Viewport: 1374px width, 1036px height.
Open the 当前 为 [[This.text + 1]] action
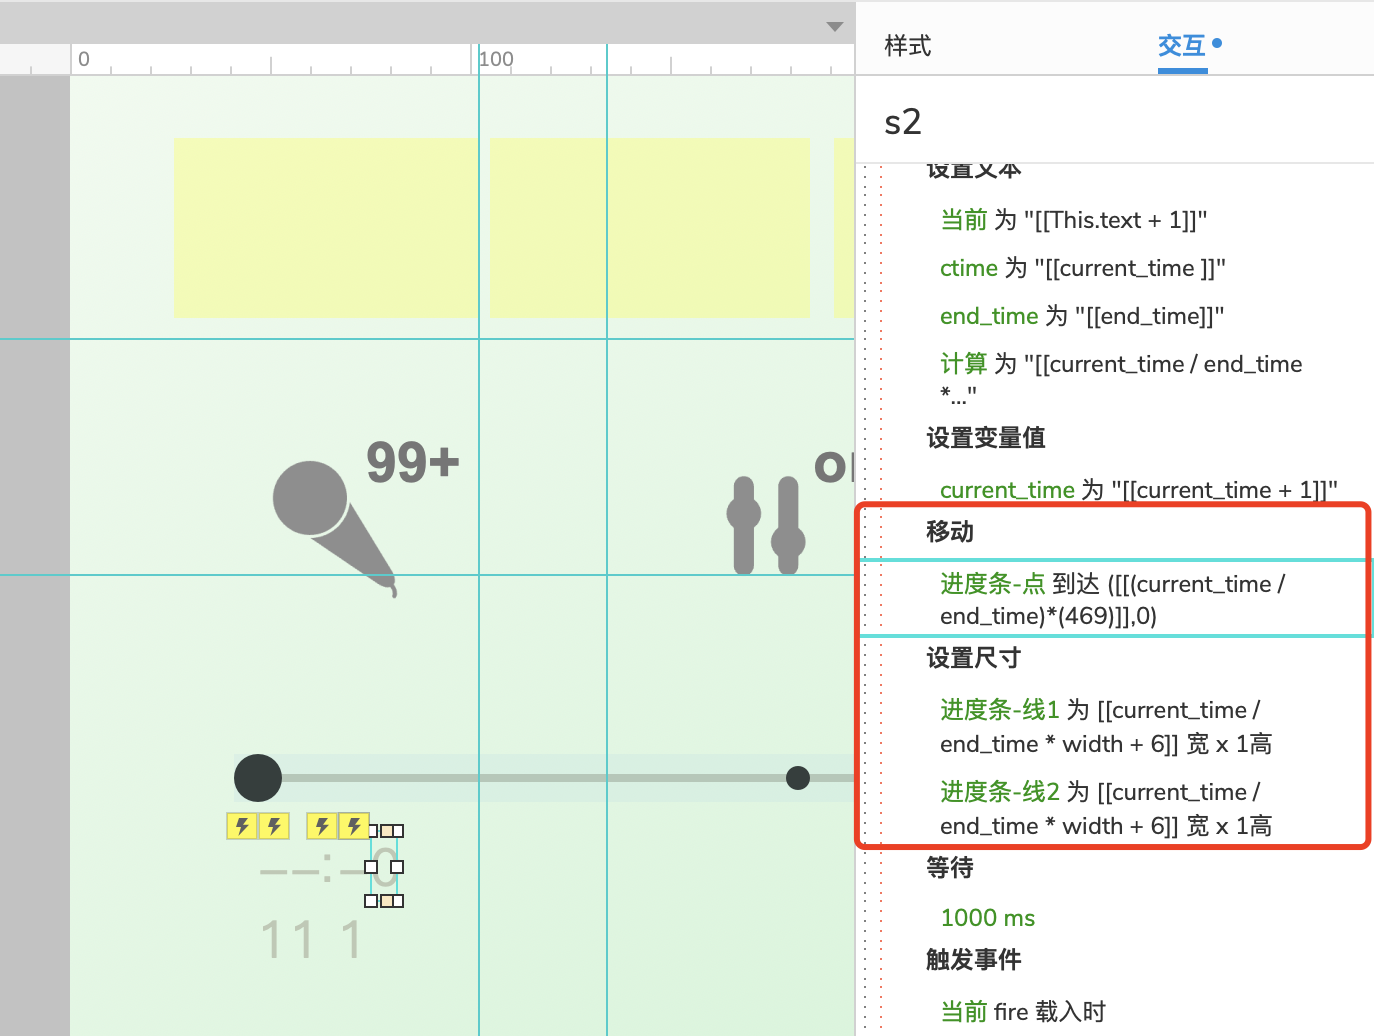coord(1074,220)
